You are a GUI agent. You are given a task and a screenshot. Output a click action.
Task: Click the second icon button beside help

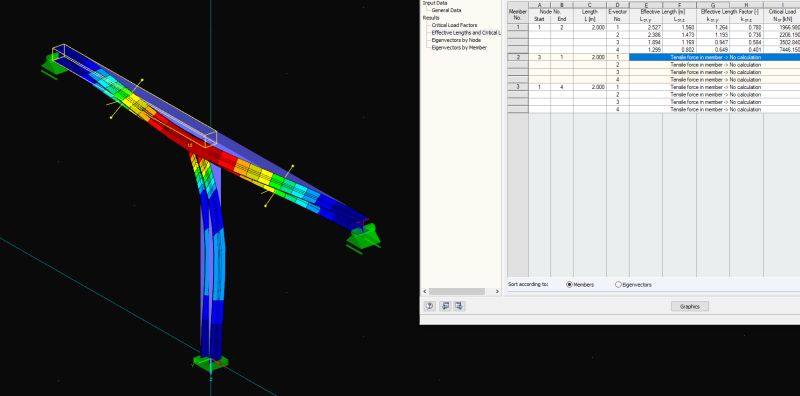click(x=444, y=306)
